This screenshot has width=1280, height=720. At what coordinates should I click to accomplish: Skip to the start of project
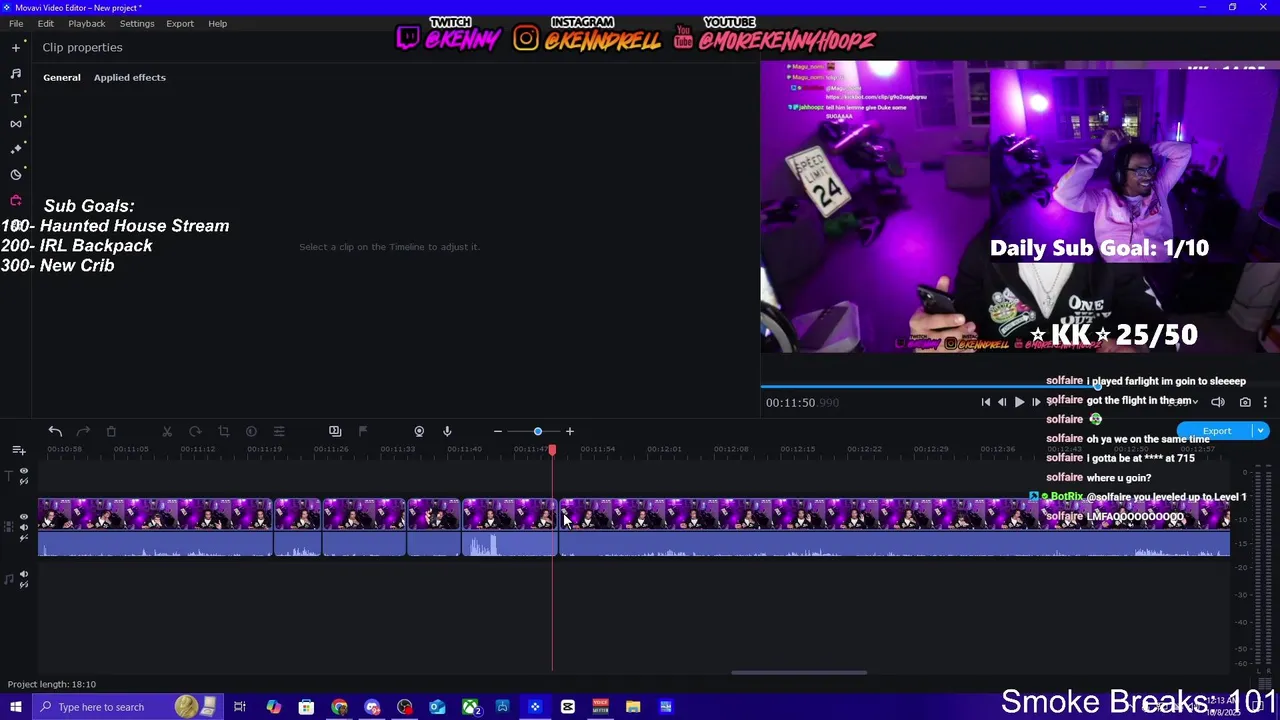(x=985, y=402)
